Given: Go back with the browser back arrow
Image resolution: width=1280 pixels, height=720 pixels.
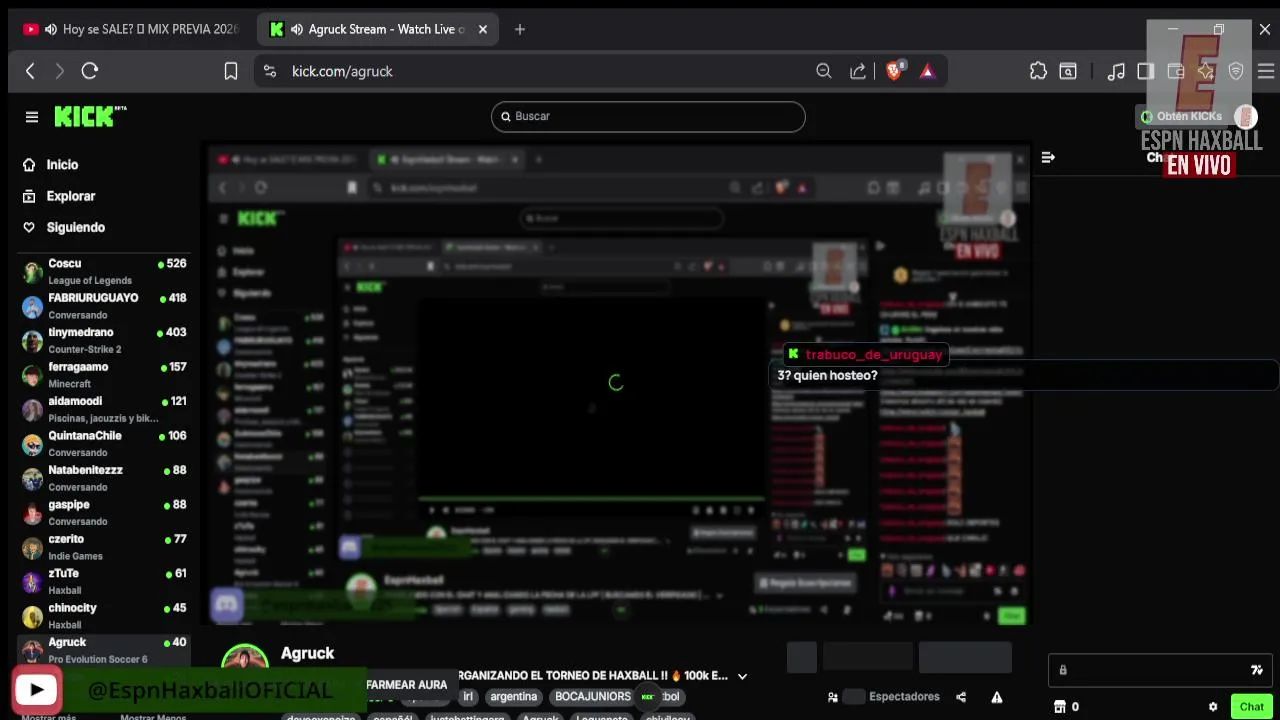Looking at the screenshot, I should tap(30, 71).
